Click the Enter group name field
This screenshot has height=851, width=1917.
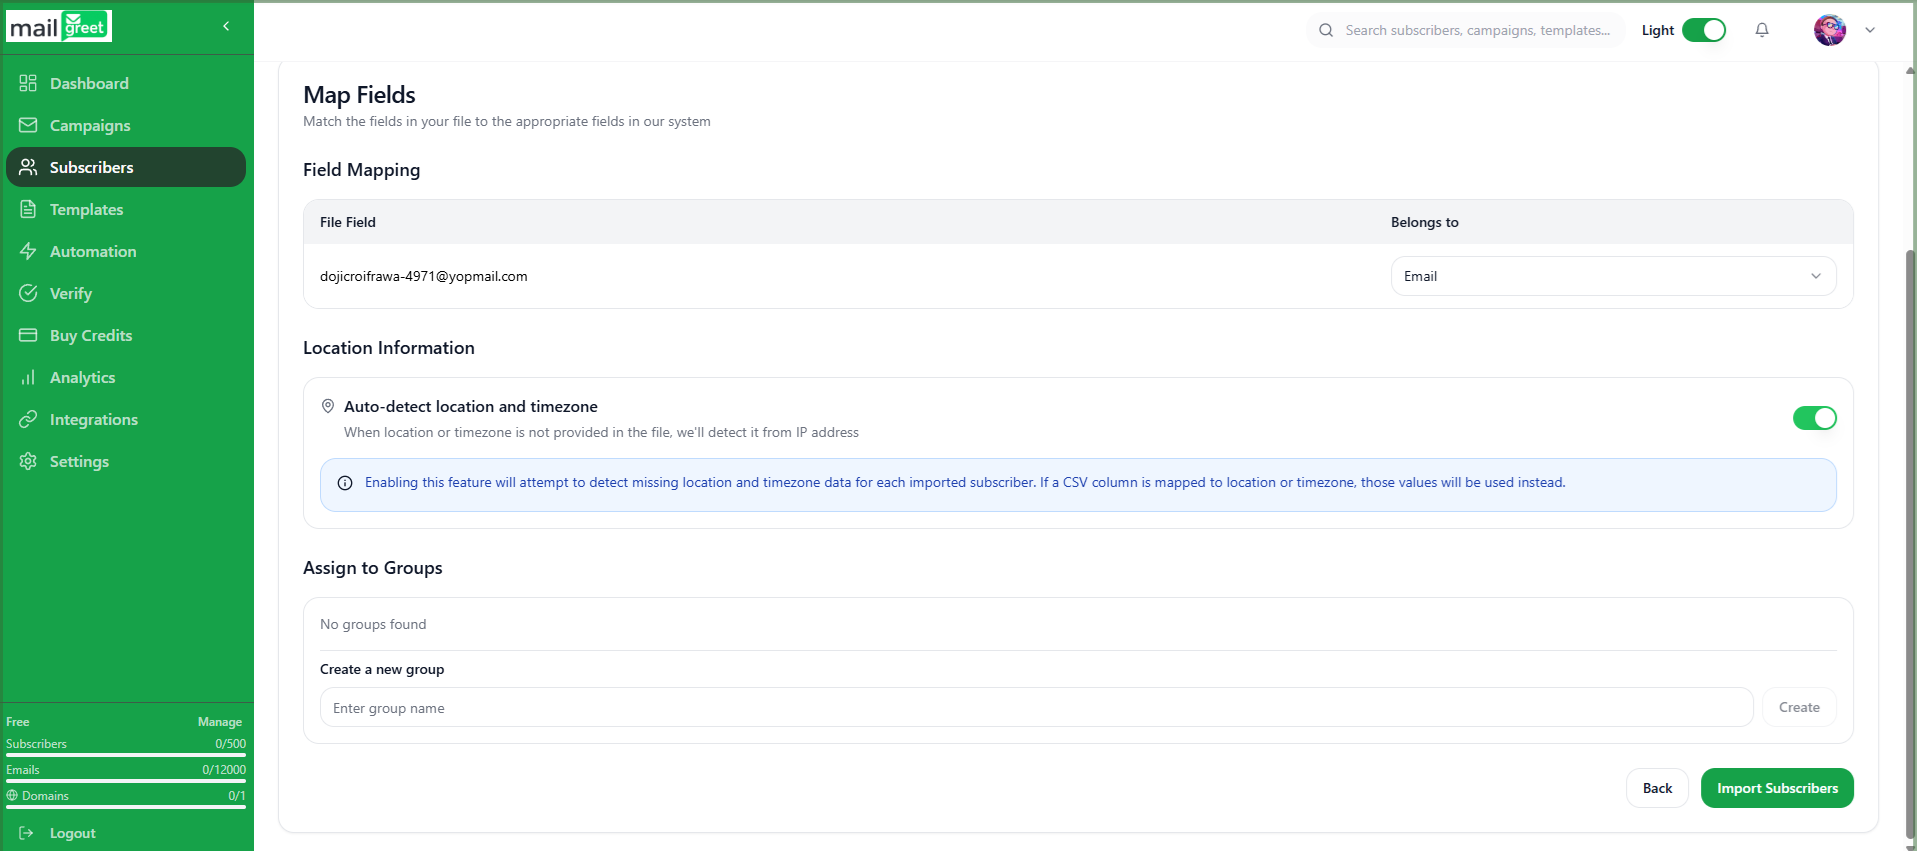1036,708
